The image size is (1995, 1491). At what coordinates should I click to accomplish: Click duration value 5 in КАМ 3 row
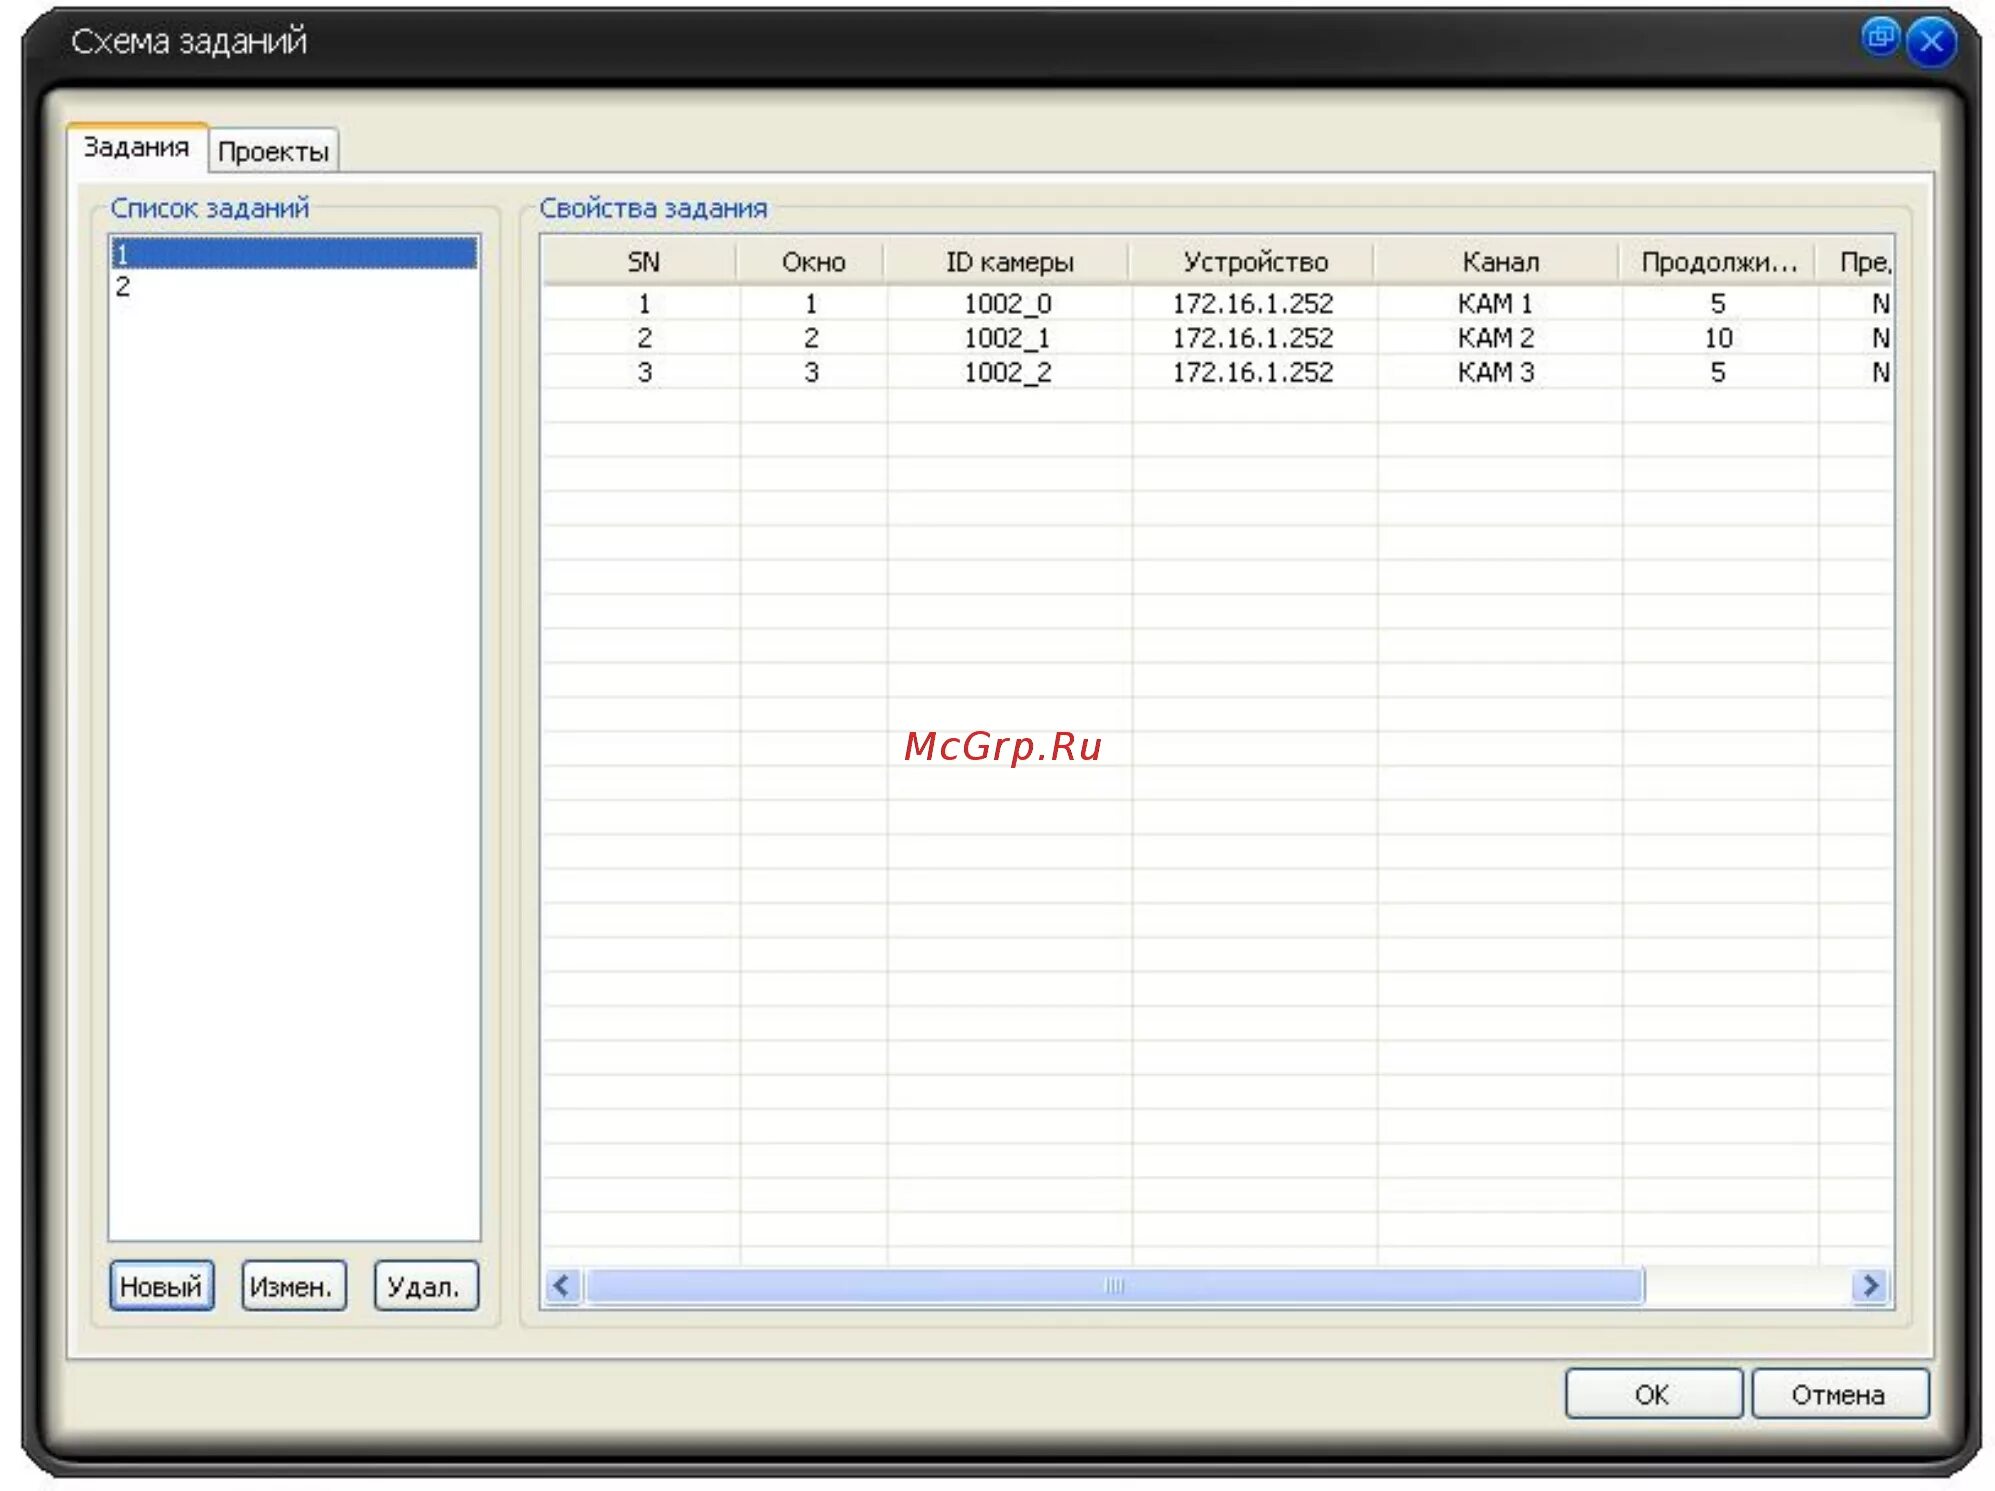click(x=1718, y=372)
